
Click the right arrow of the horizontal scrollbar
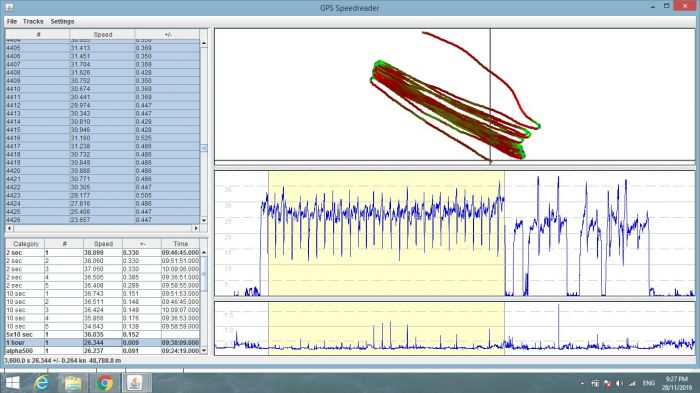(196, 228)
